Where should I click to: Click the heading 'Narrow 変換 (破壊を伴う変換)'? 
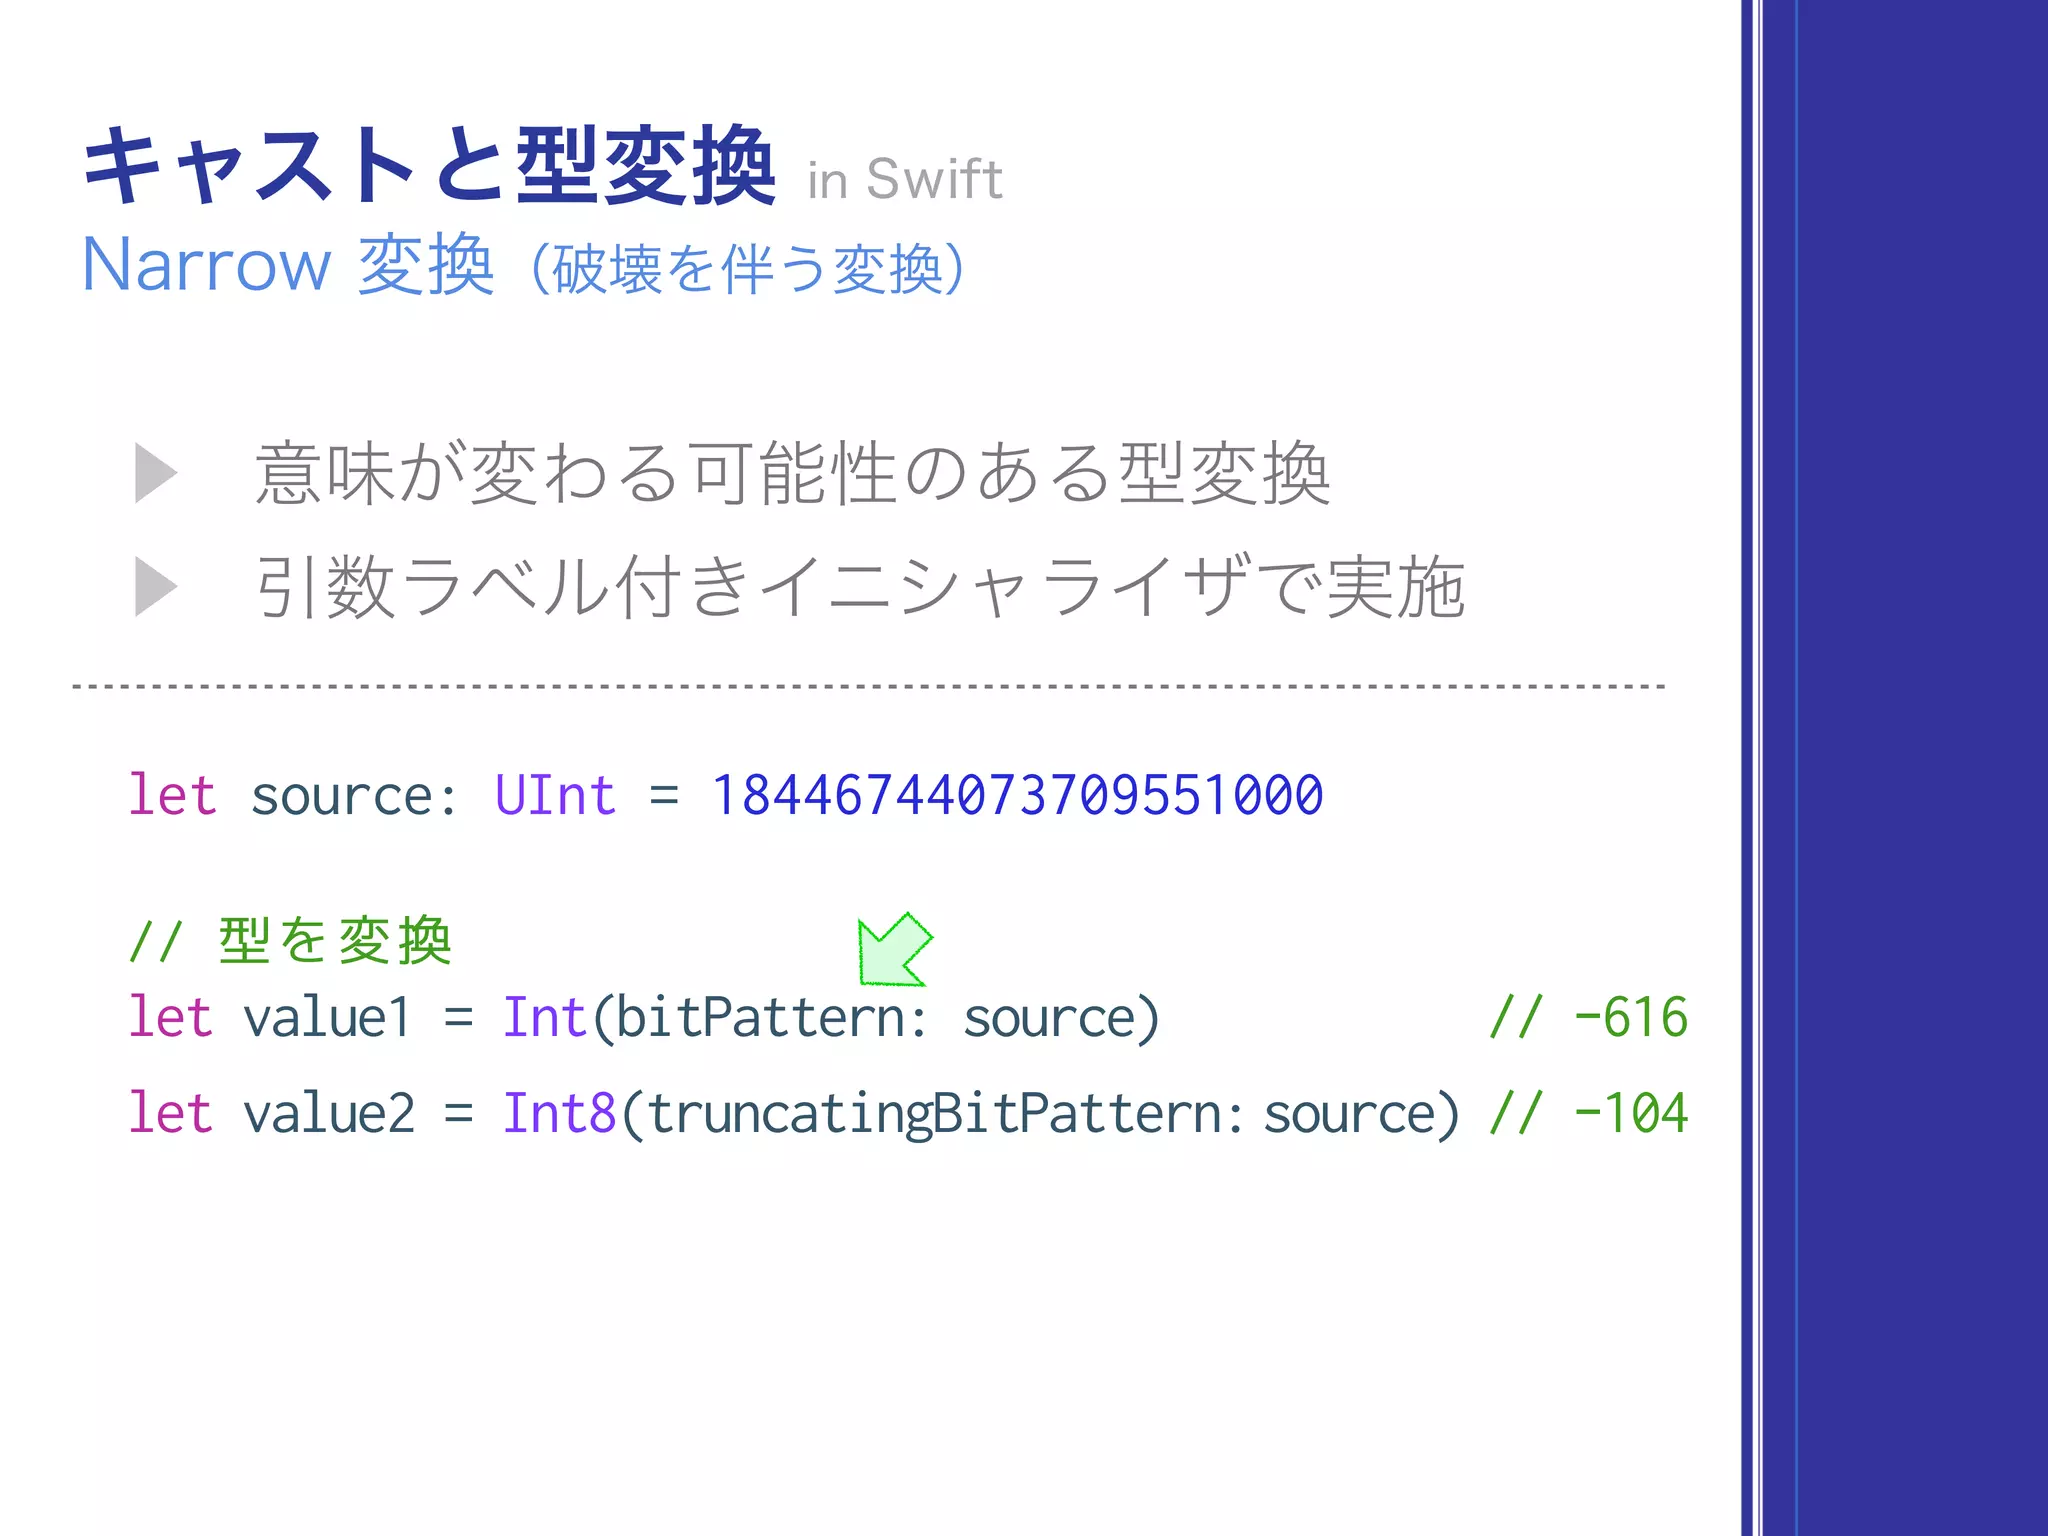523,266
